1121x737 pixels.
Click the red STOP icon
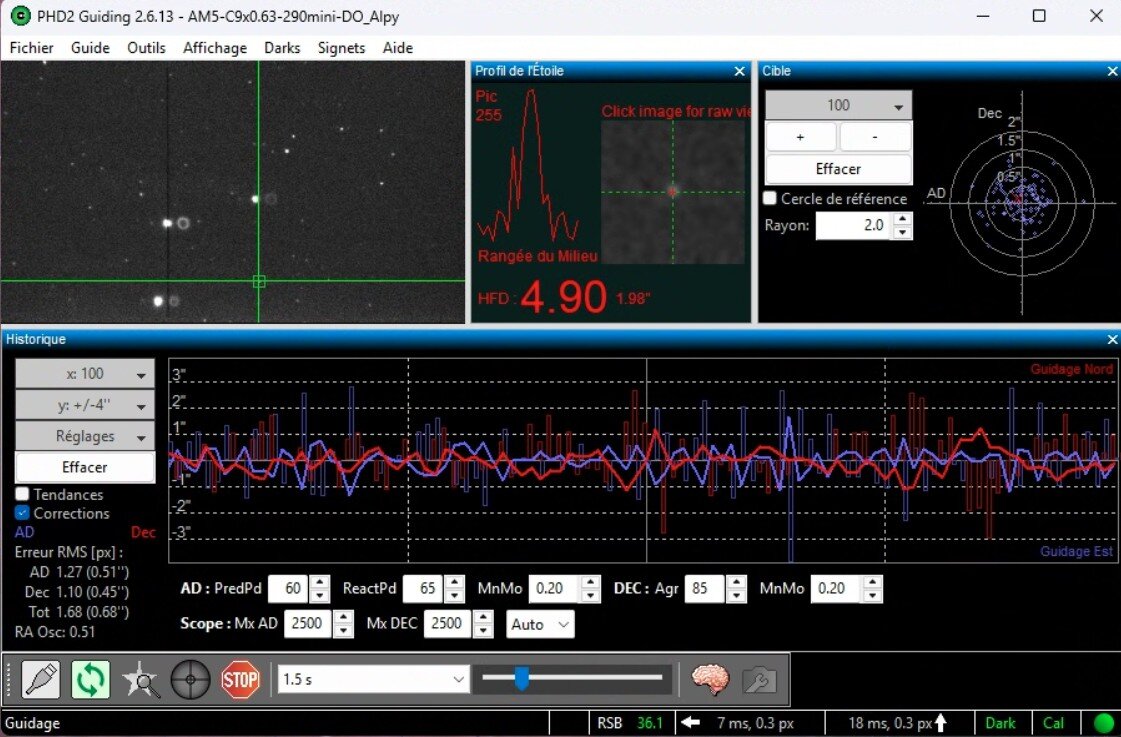point(240,678)
